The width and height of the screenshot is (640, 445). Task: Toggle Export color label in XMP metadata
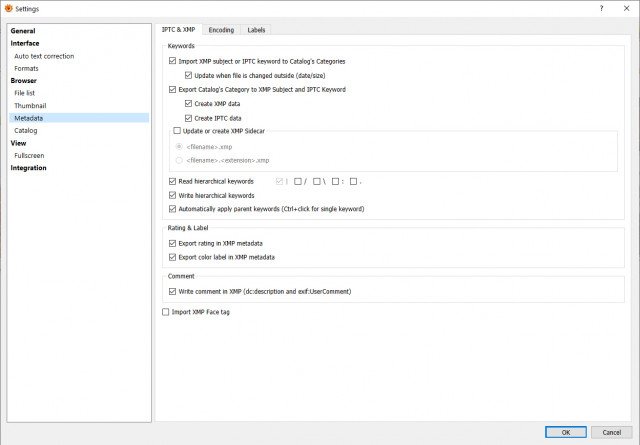pyautogui.click(x=172, y=257)
